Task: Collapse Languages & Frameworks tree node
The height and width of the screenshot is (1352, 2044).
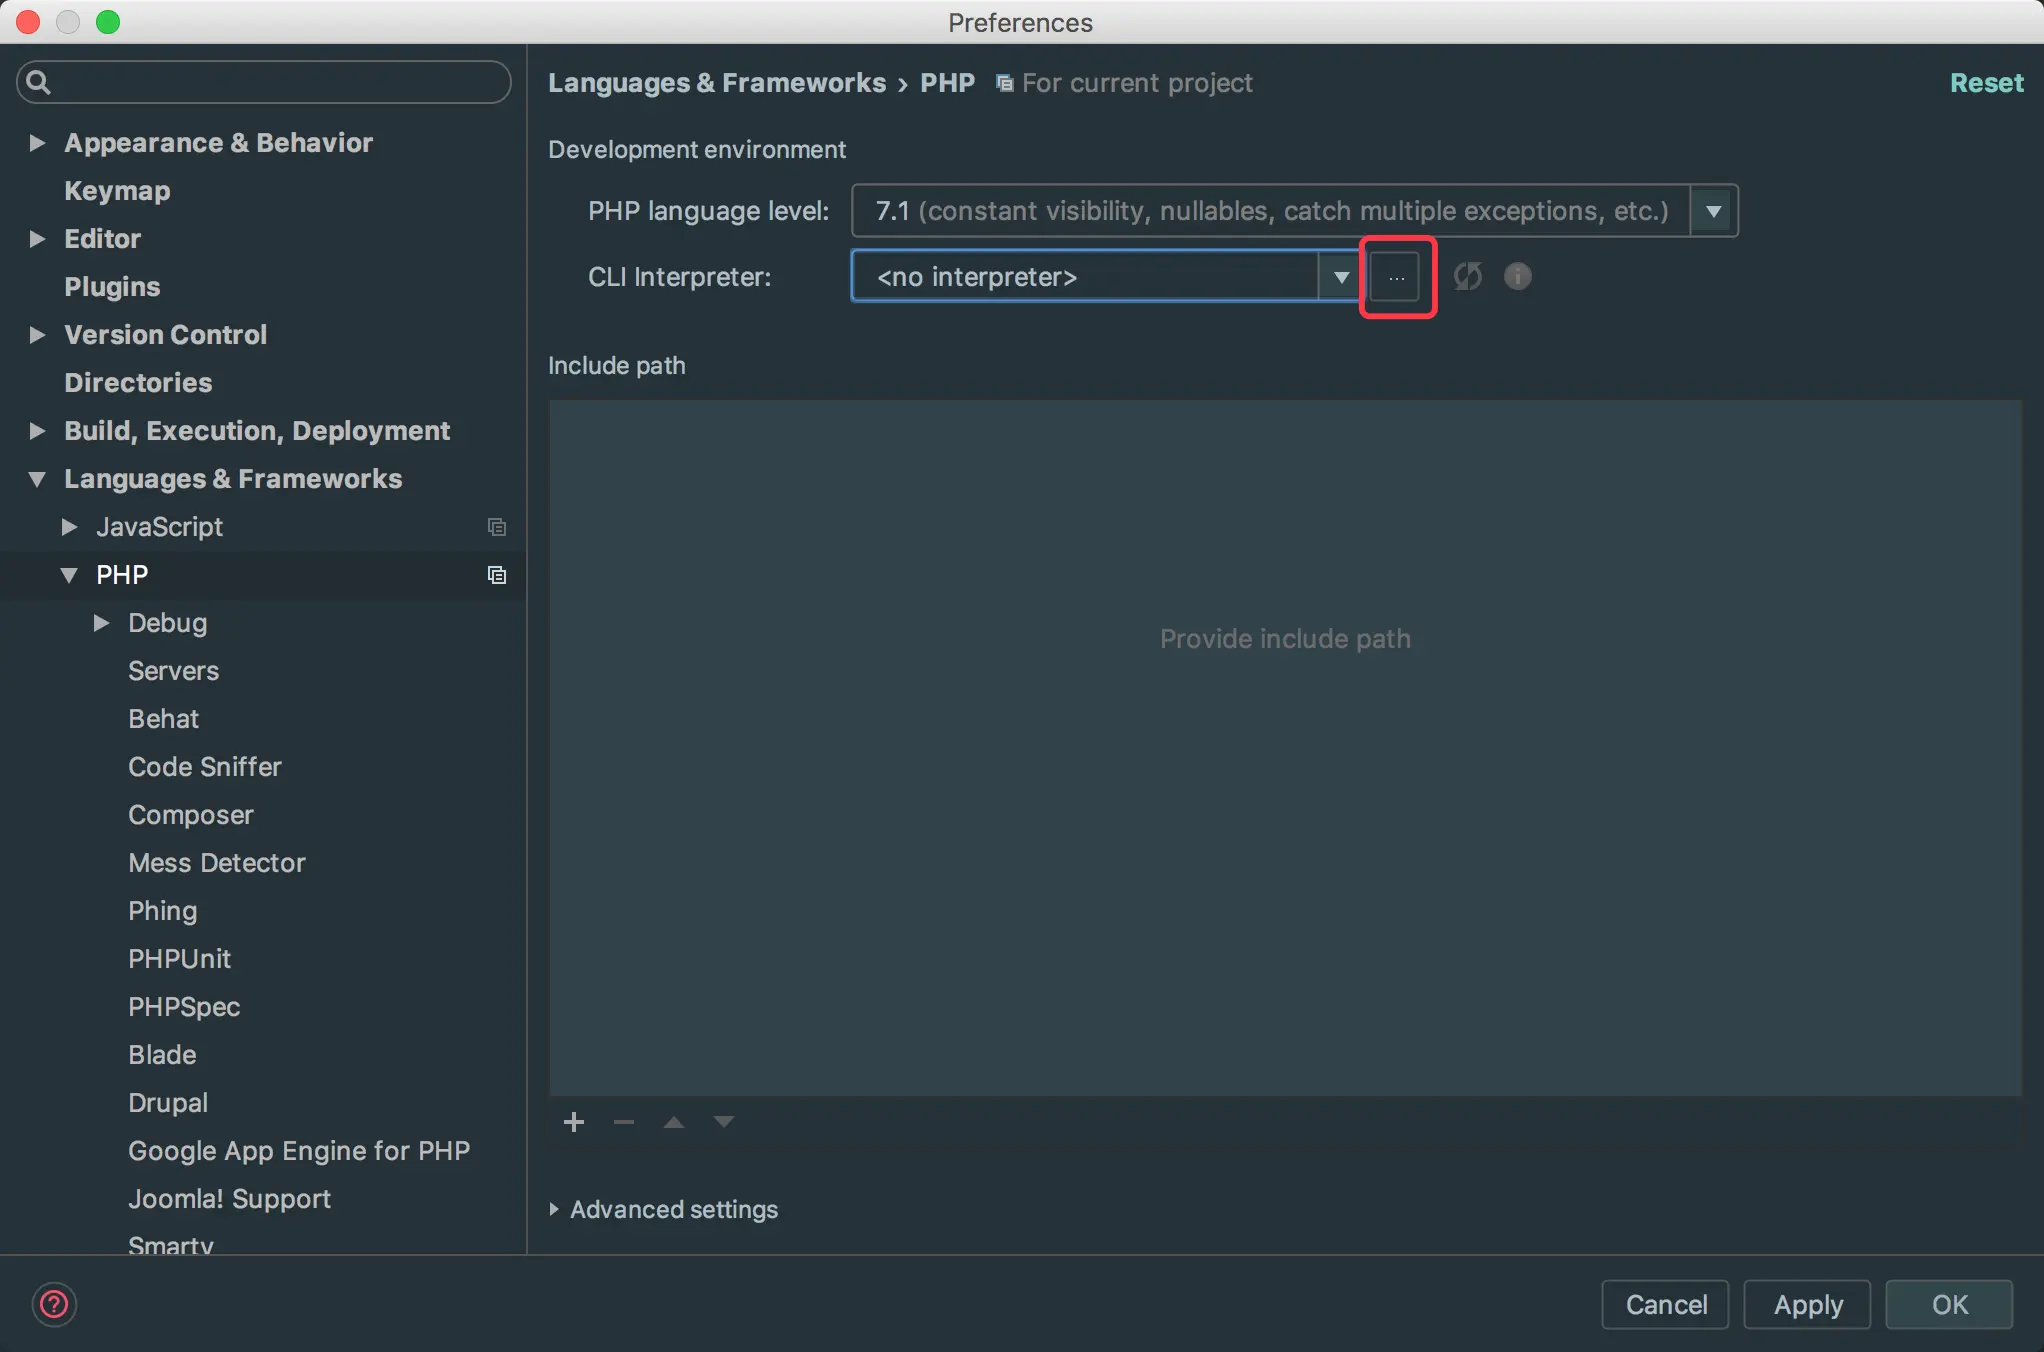Action: [x=37, y=479]
